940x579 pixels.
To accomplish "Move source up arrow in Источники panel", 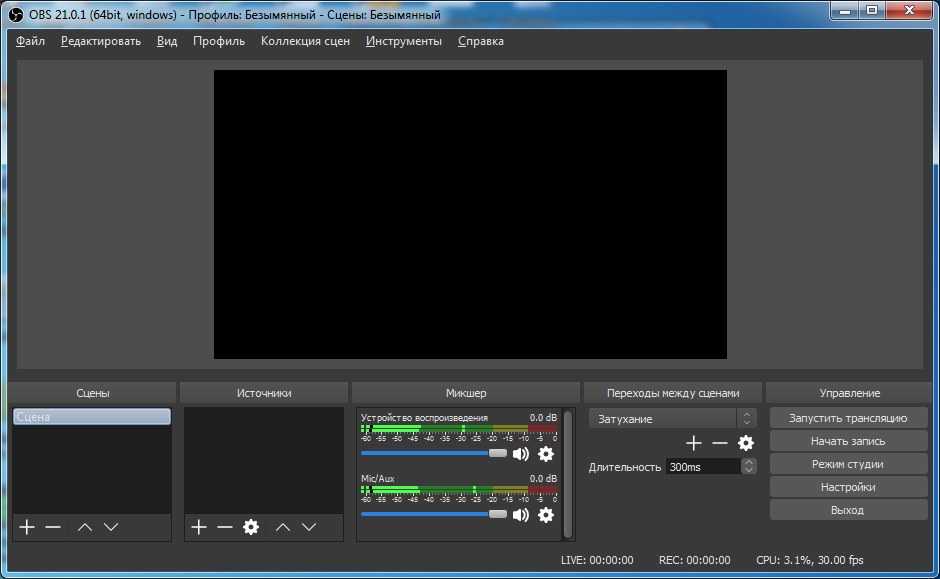I will click(x=283, y=527).
